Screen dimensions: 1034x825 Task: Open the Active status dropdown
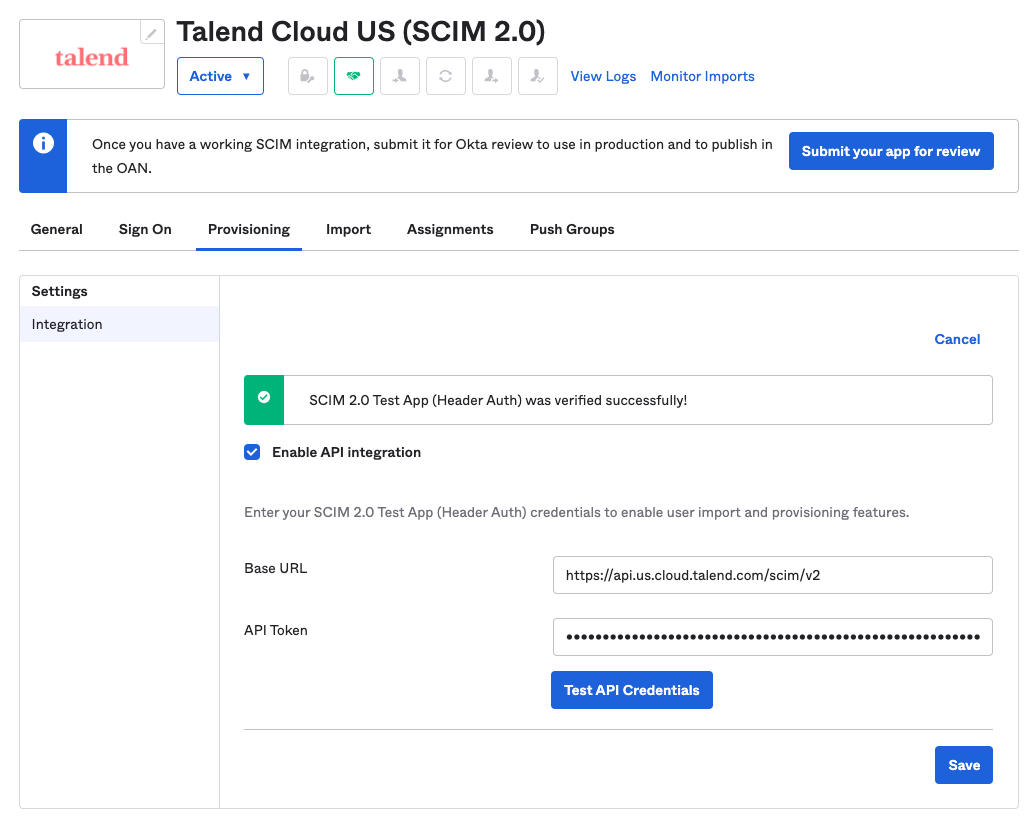coord(220,76)
